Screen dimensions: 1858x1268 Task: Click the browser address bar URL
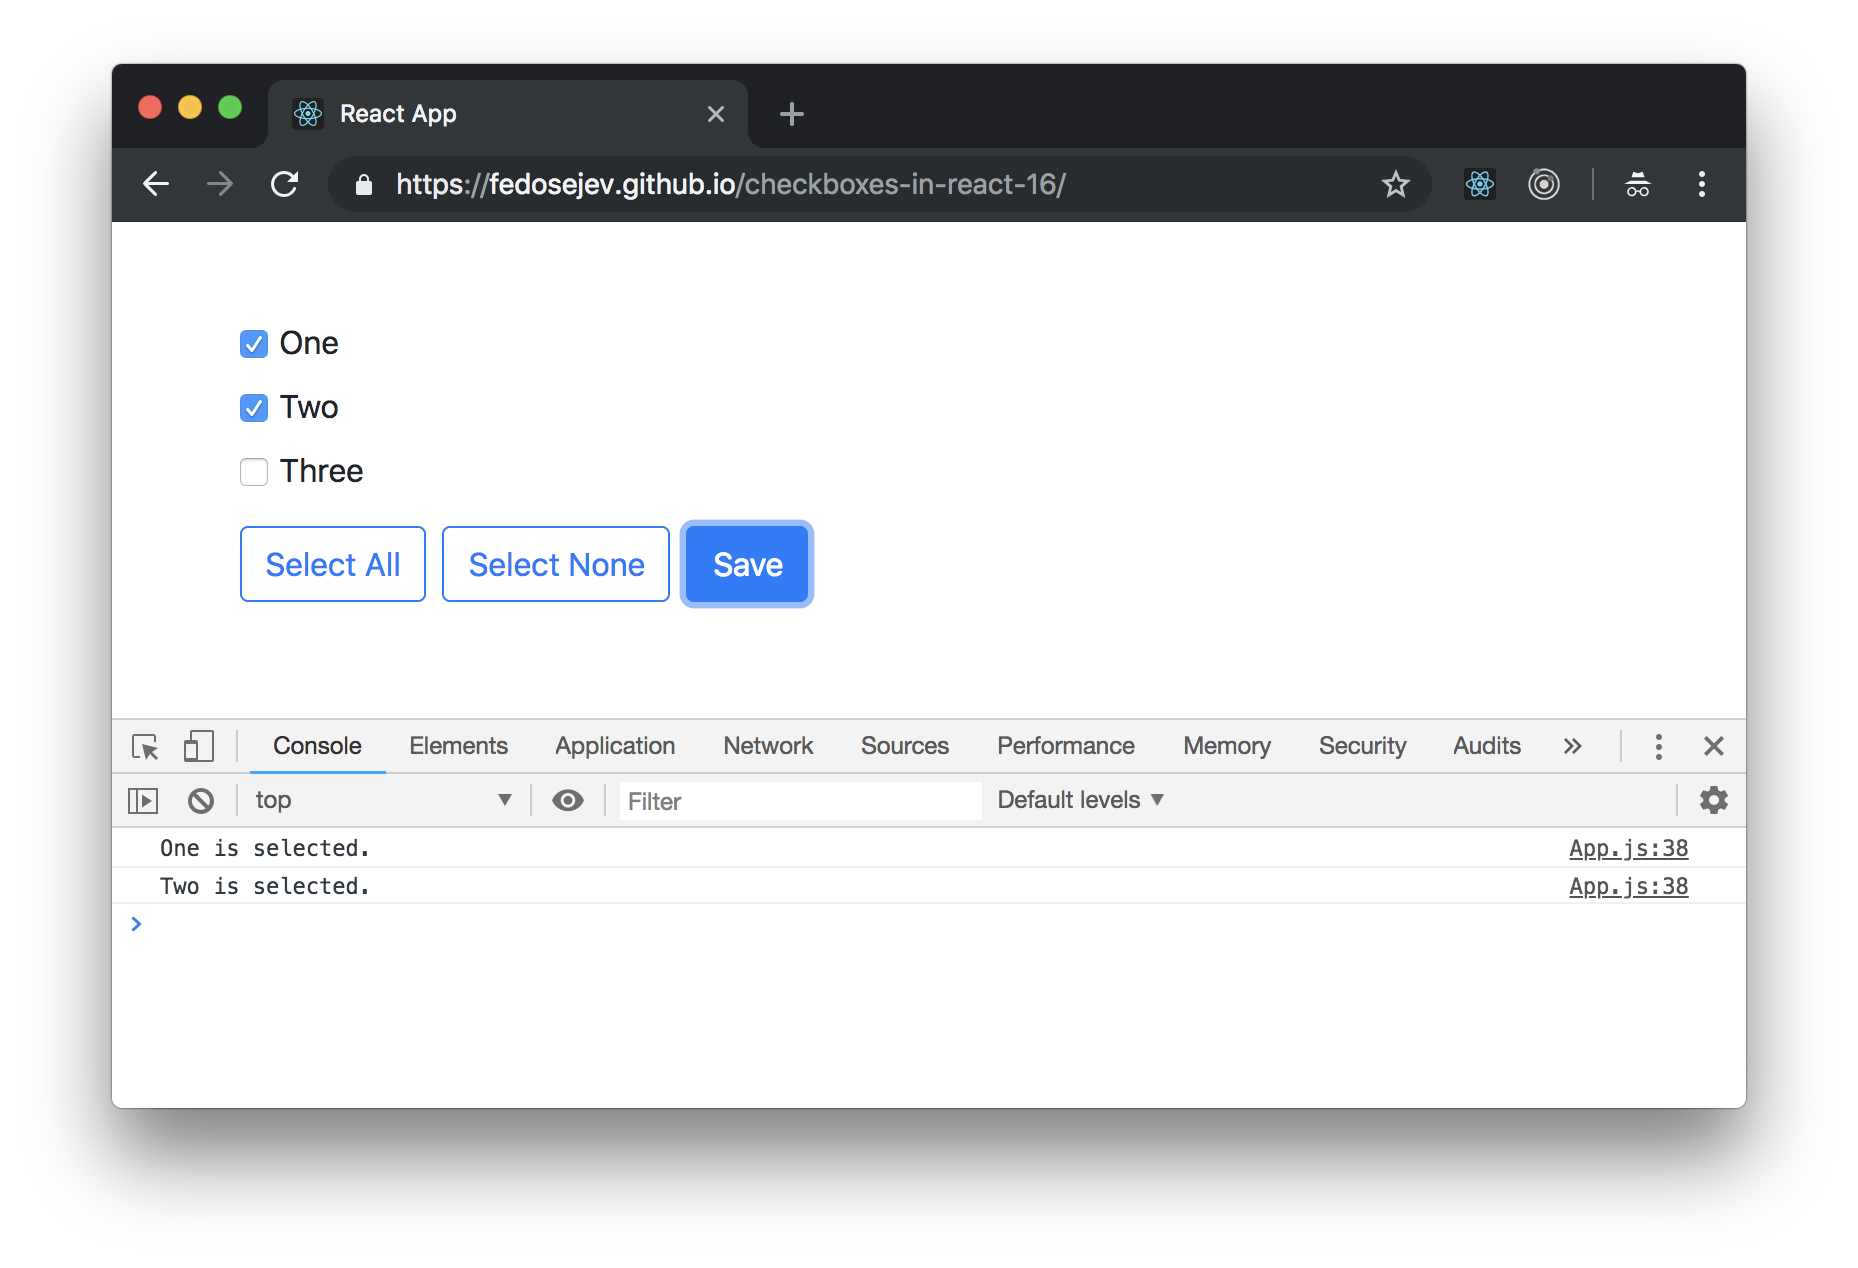pyautogui.click(x=731, y=184)
